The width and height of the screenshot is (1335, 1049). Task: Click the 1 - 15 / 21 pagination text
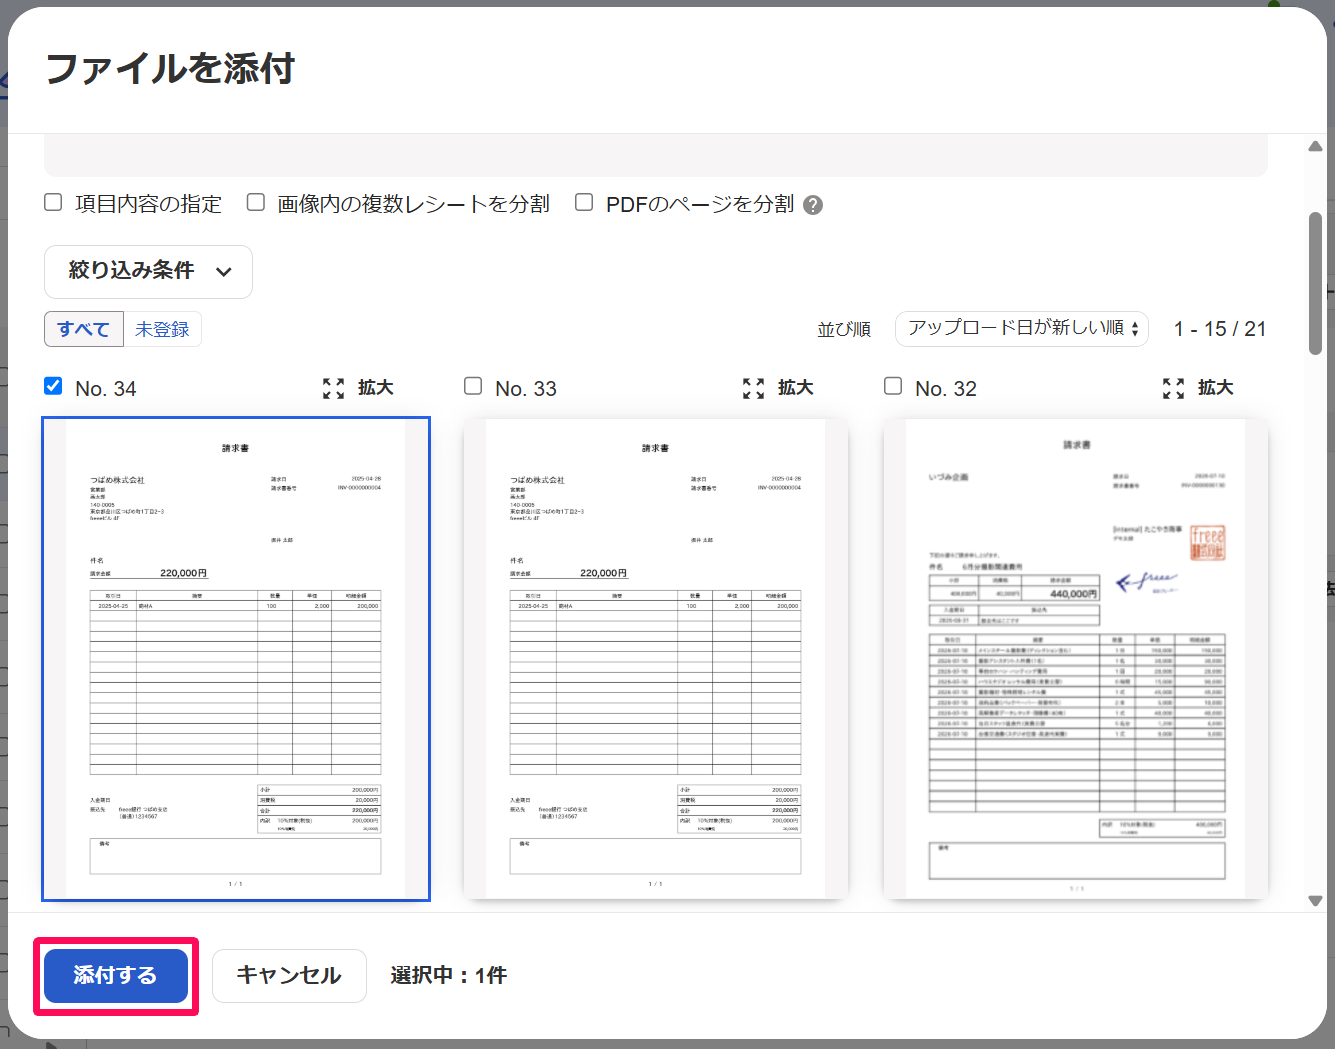pyautogui.click(x=1220, y=329)
